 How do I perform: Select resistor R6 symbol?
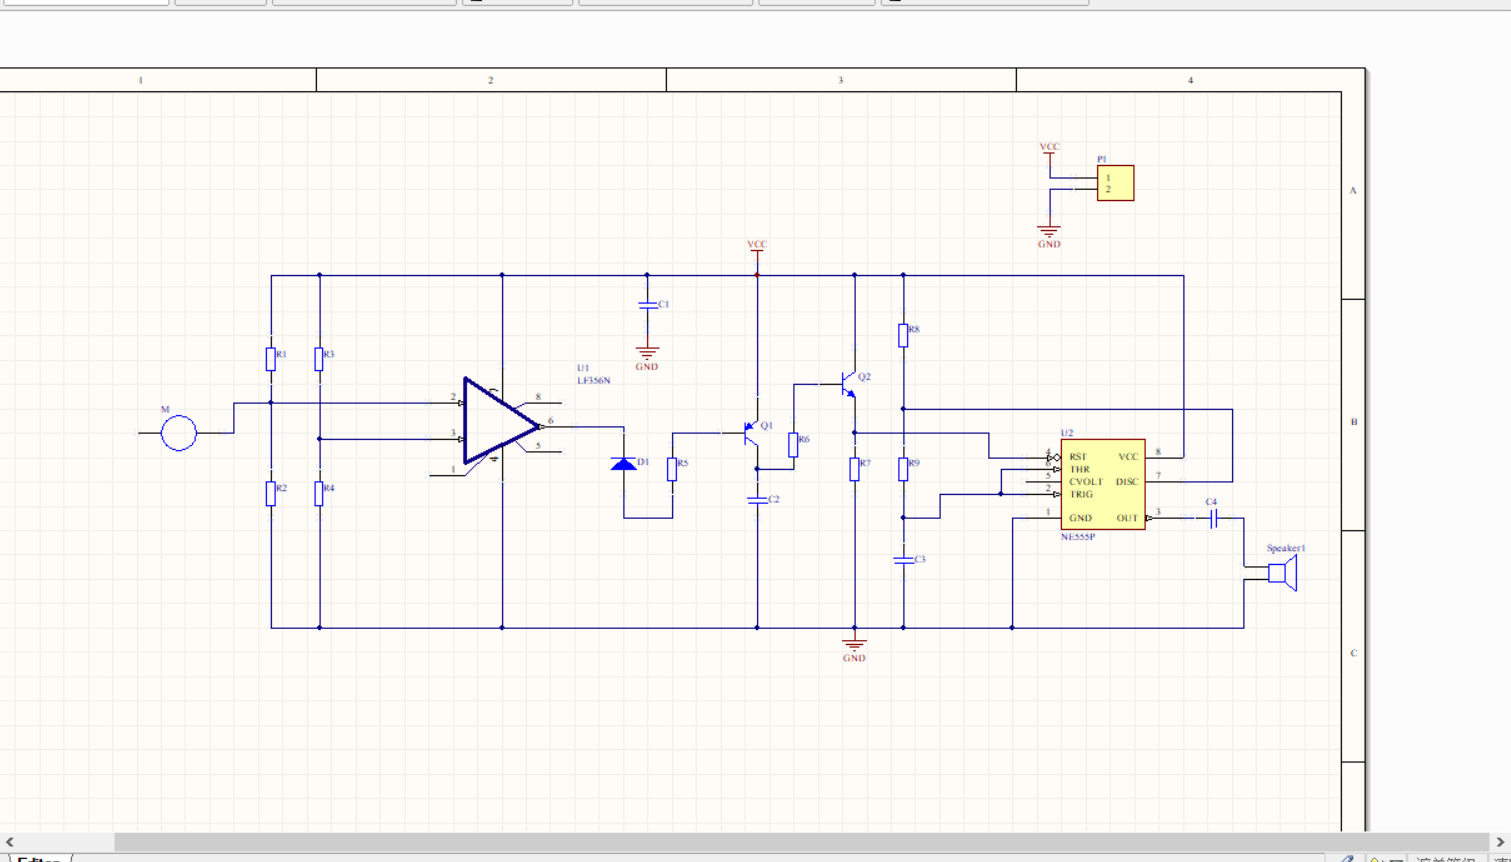pyautogui.click(x=793, y=444)
